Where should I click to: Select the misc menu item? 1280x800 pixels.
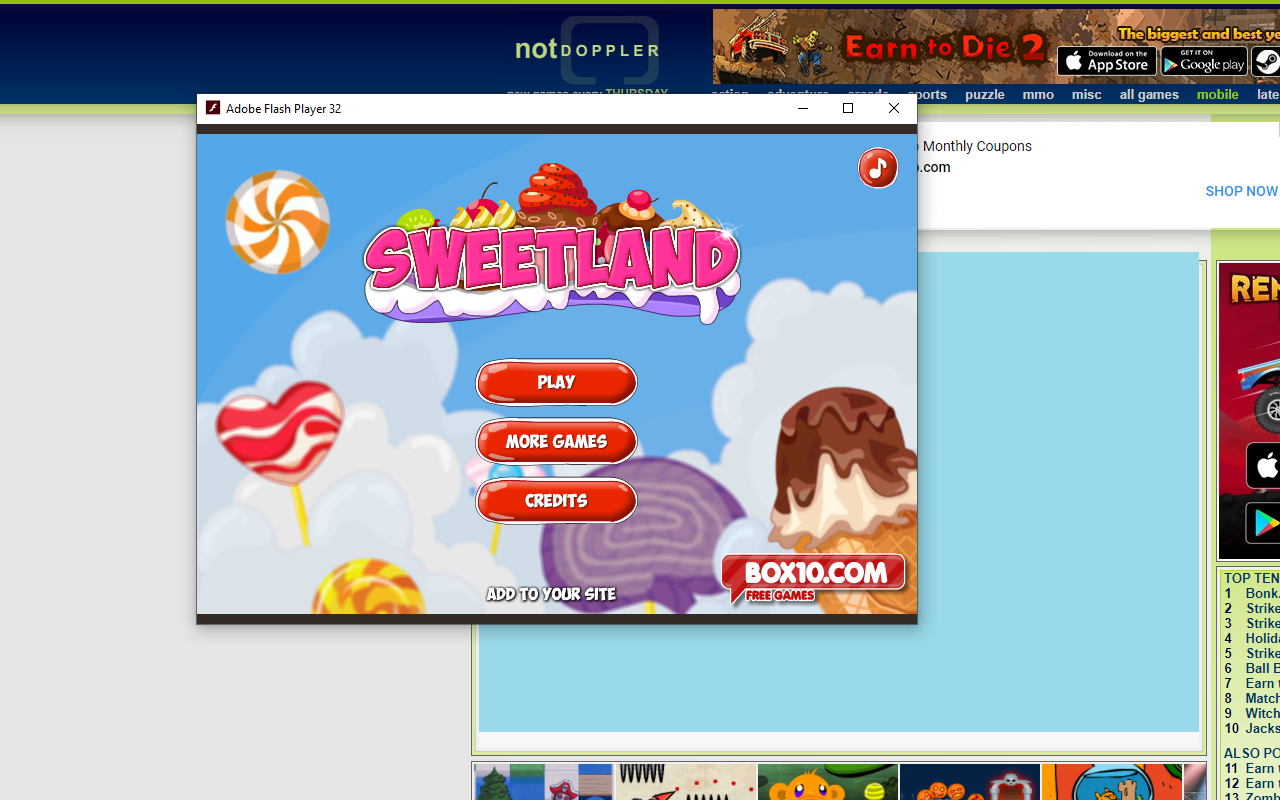click(x=1086, y=95)
